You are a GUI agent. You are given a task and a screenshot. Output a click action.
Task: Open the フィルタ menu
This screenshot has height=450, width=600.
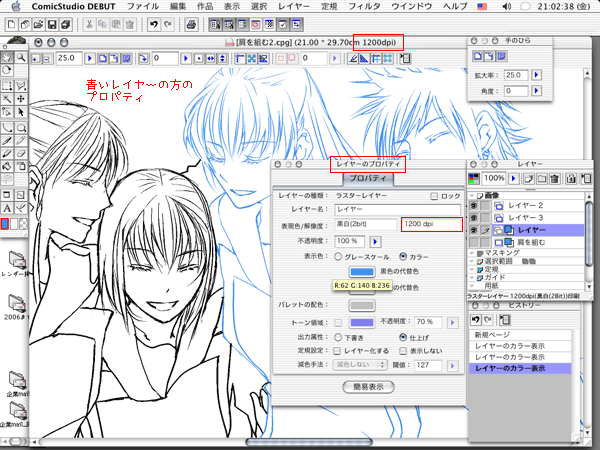pyautogui.click(x=347, y=7)
